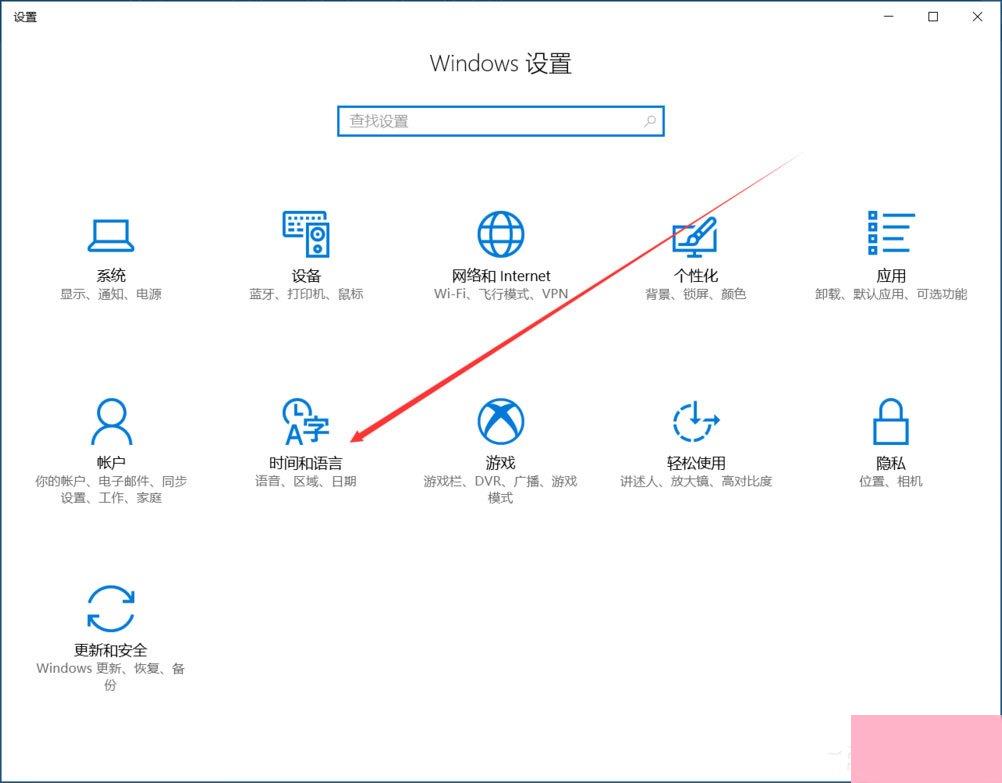
Task: Open the 应用 list icon
Action: (891, 233)
